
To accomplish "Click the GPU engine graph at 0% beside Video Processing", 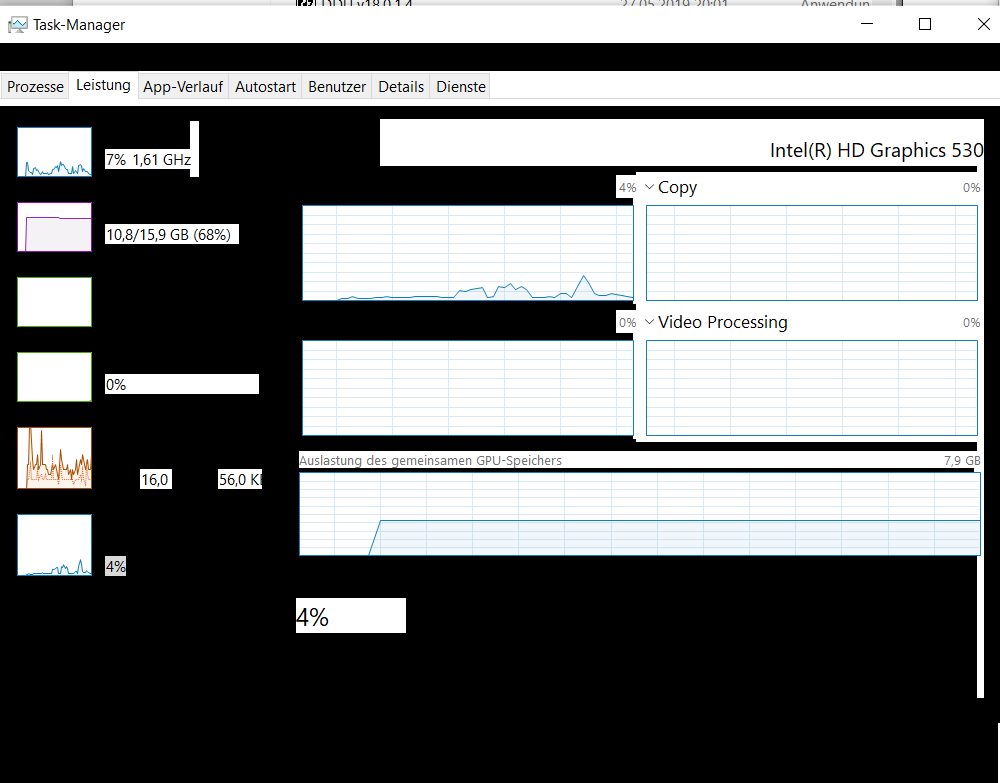I will 467,388.
